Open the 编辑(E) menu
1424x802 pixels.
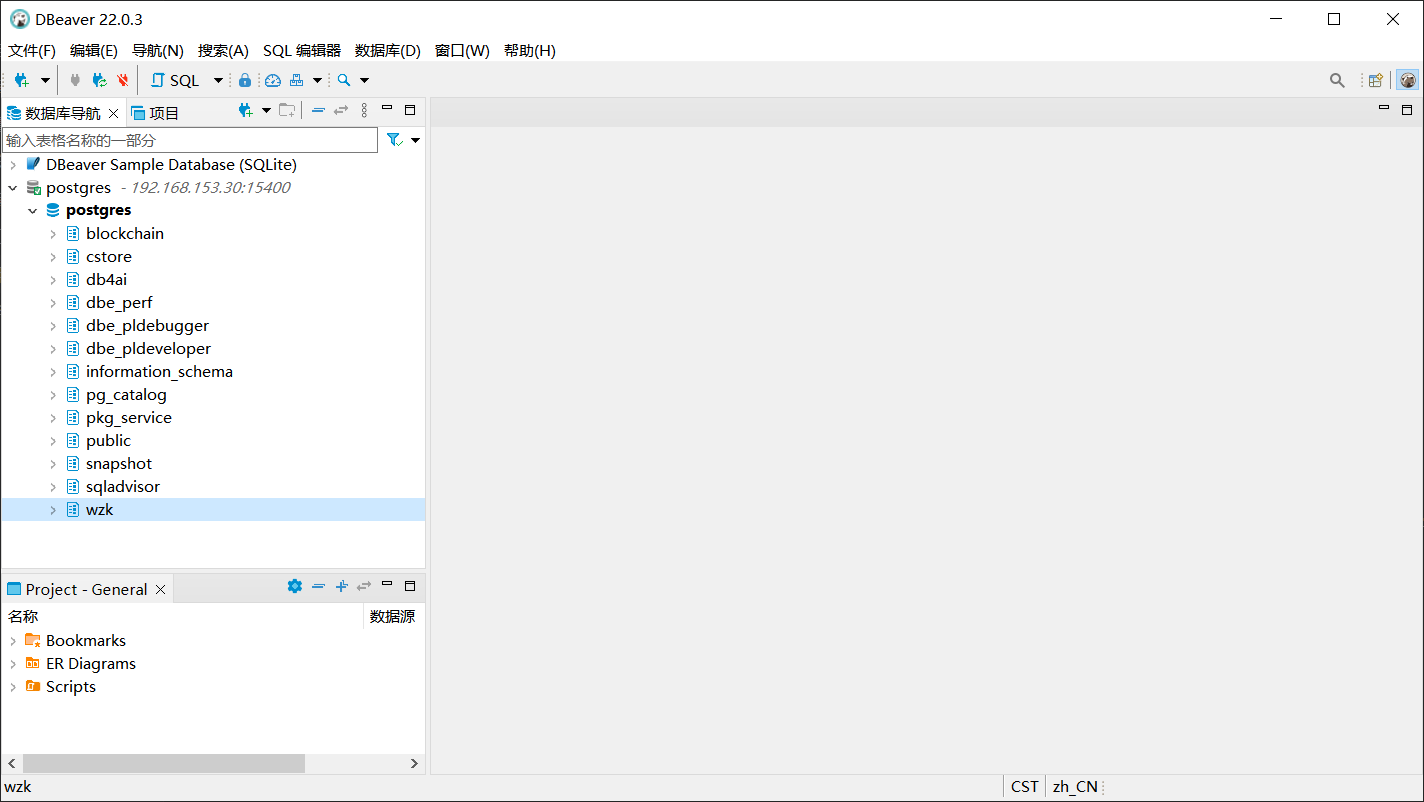tap(94, 51)
